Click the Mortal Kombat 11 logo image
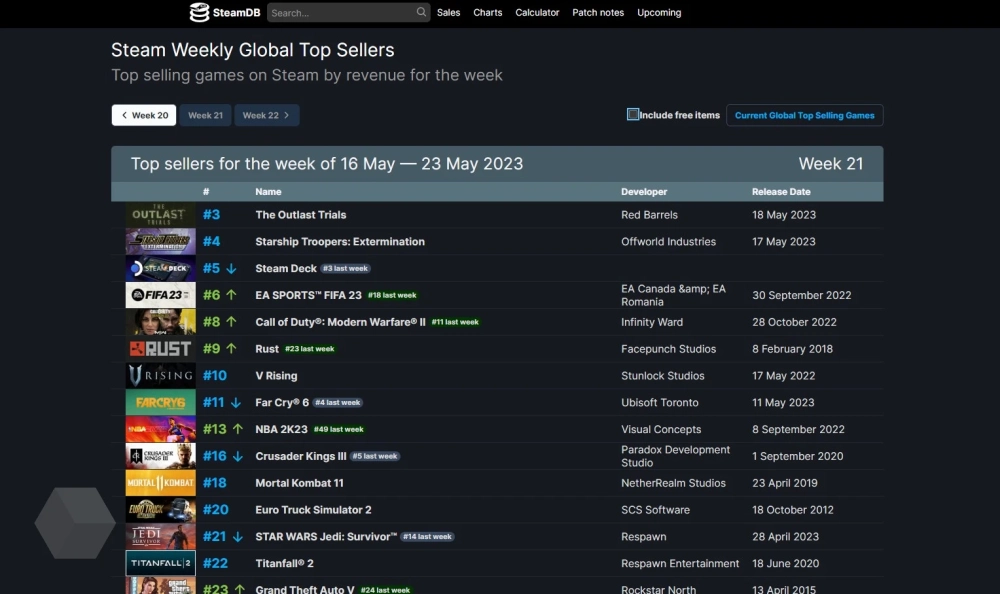The width and height of the screenshot is (1000, 594). (x=160, y=483)
